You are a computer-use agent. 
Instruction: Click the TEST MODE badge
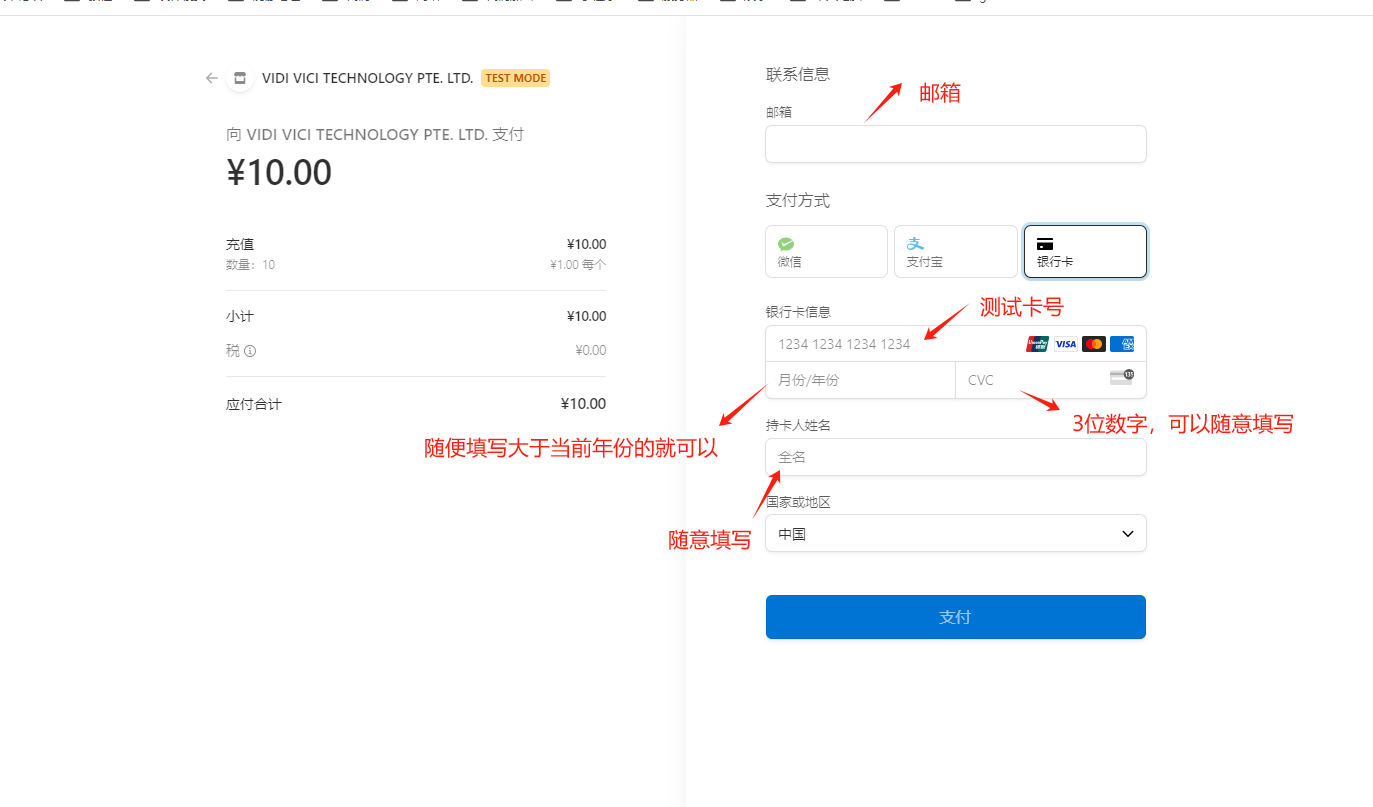coord(516,78)
